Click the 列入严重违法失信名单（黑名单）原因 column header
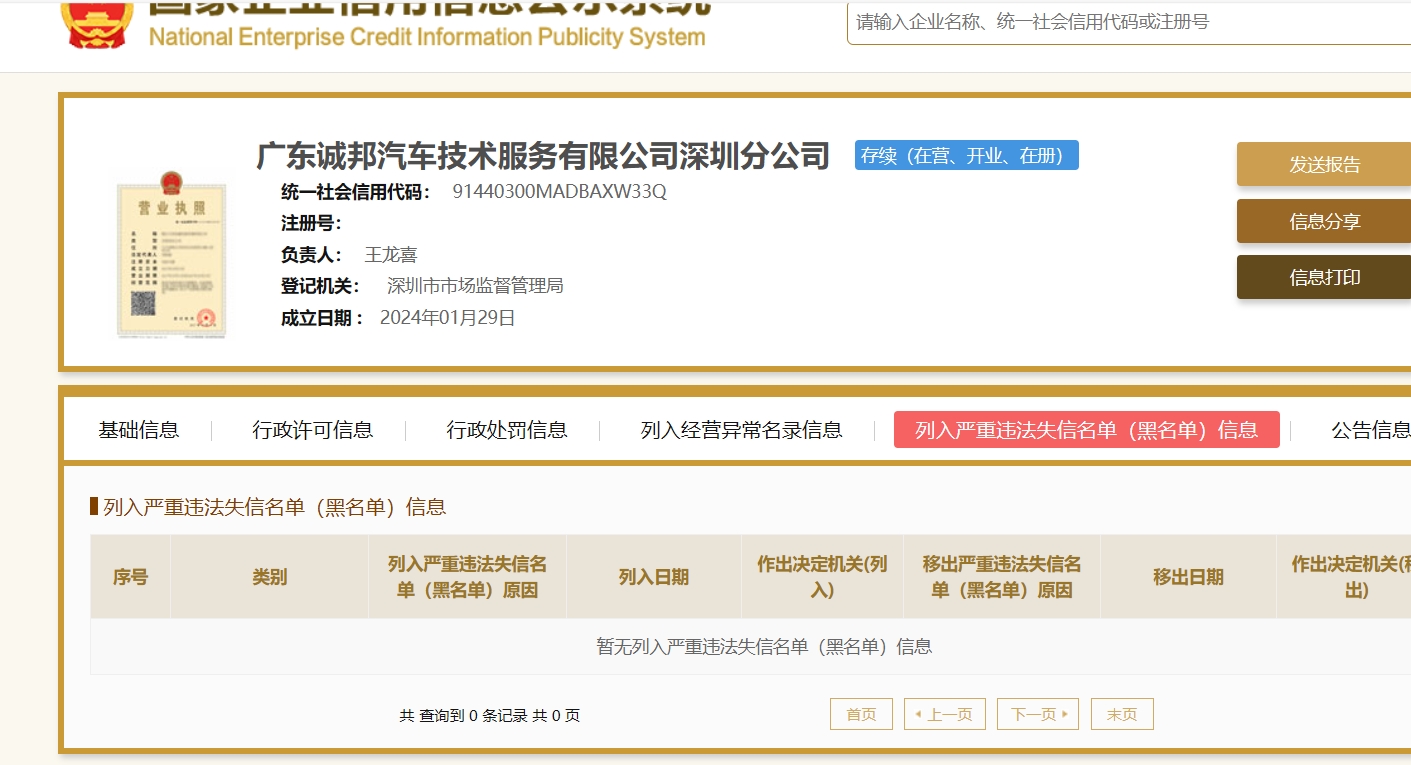 click(x=468, y=577)
